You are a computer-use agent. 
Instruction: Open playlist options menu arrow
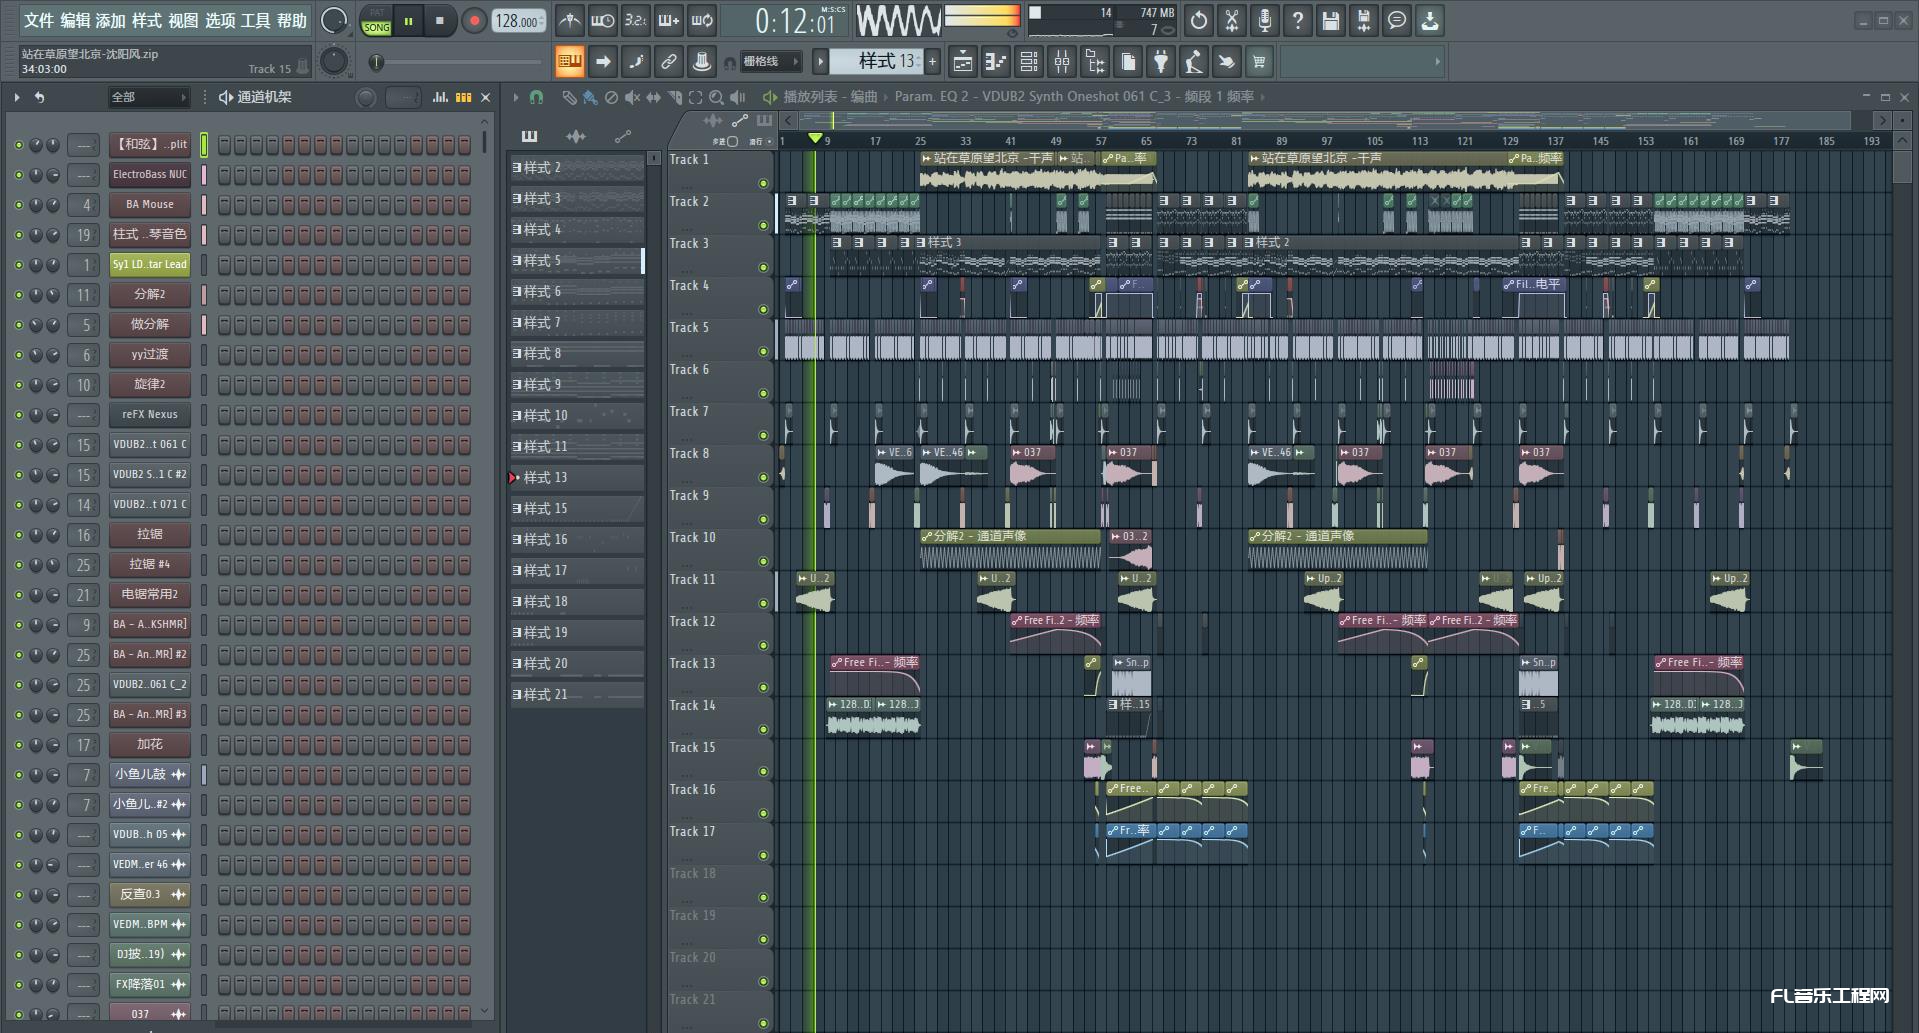tap(516, 97)
